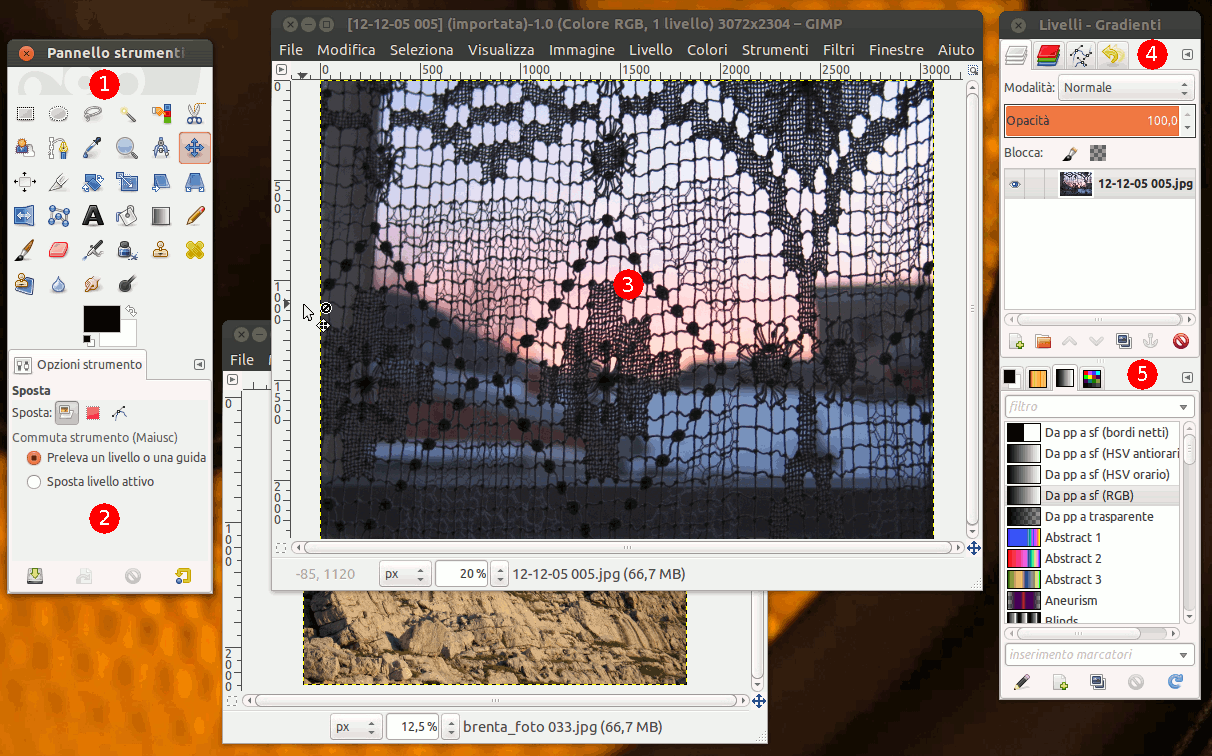Open the Colori menu
The image size is (1212, 756).
tap(707, 50)
